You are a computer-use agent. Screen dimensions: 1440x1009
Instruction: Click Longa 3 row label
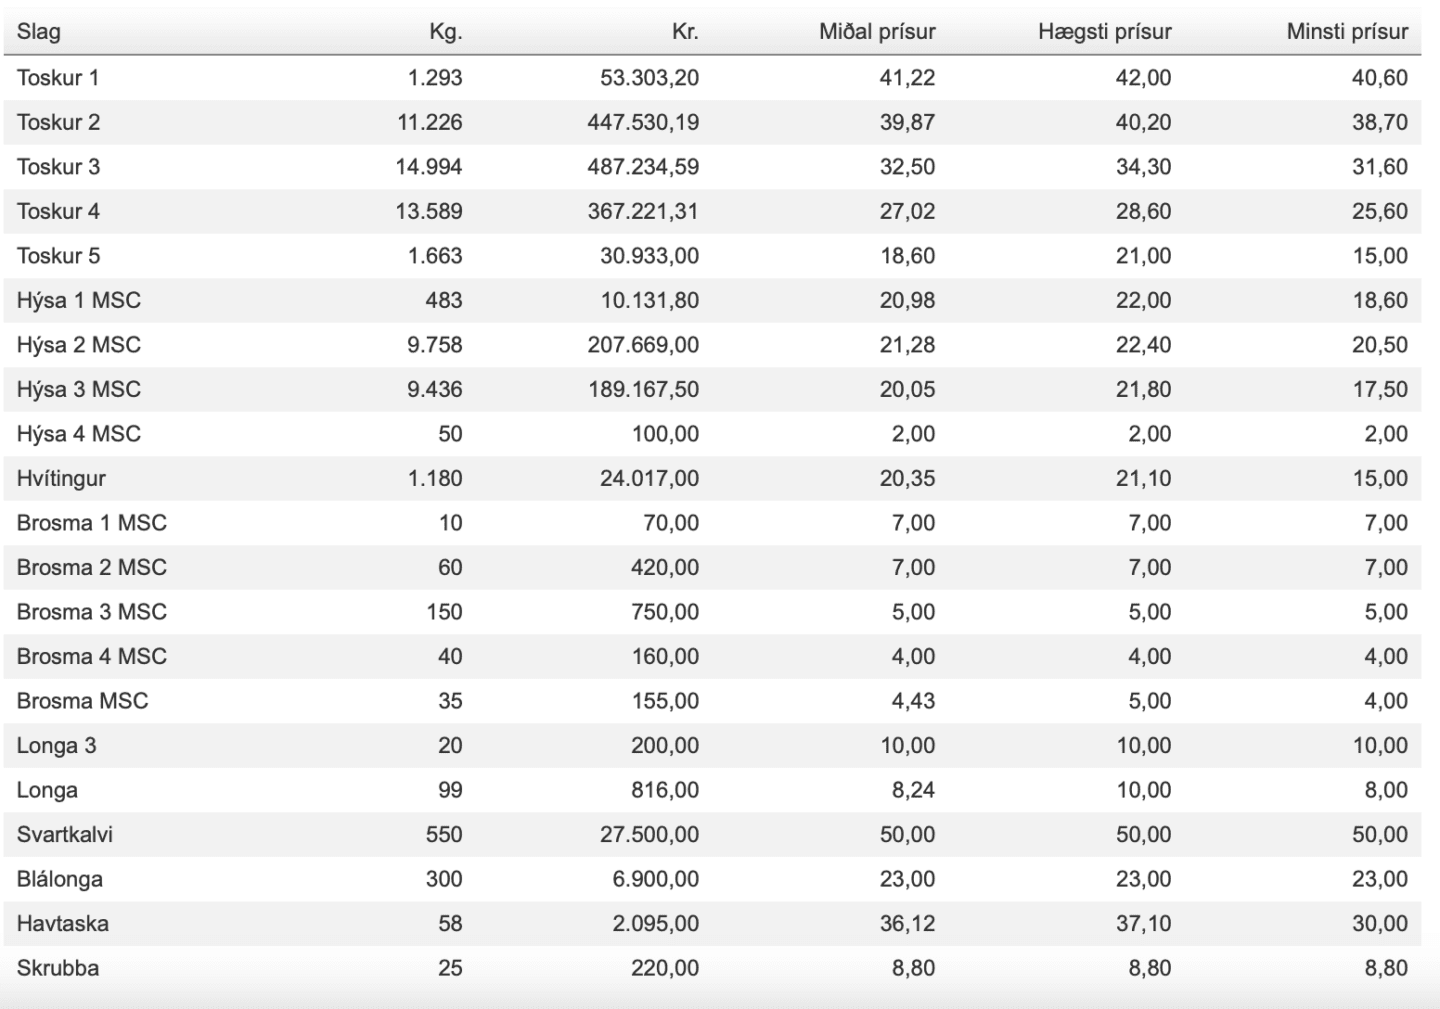tap(56, 746)
